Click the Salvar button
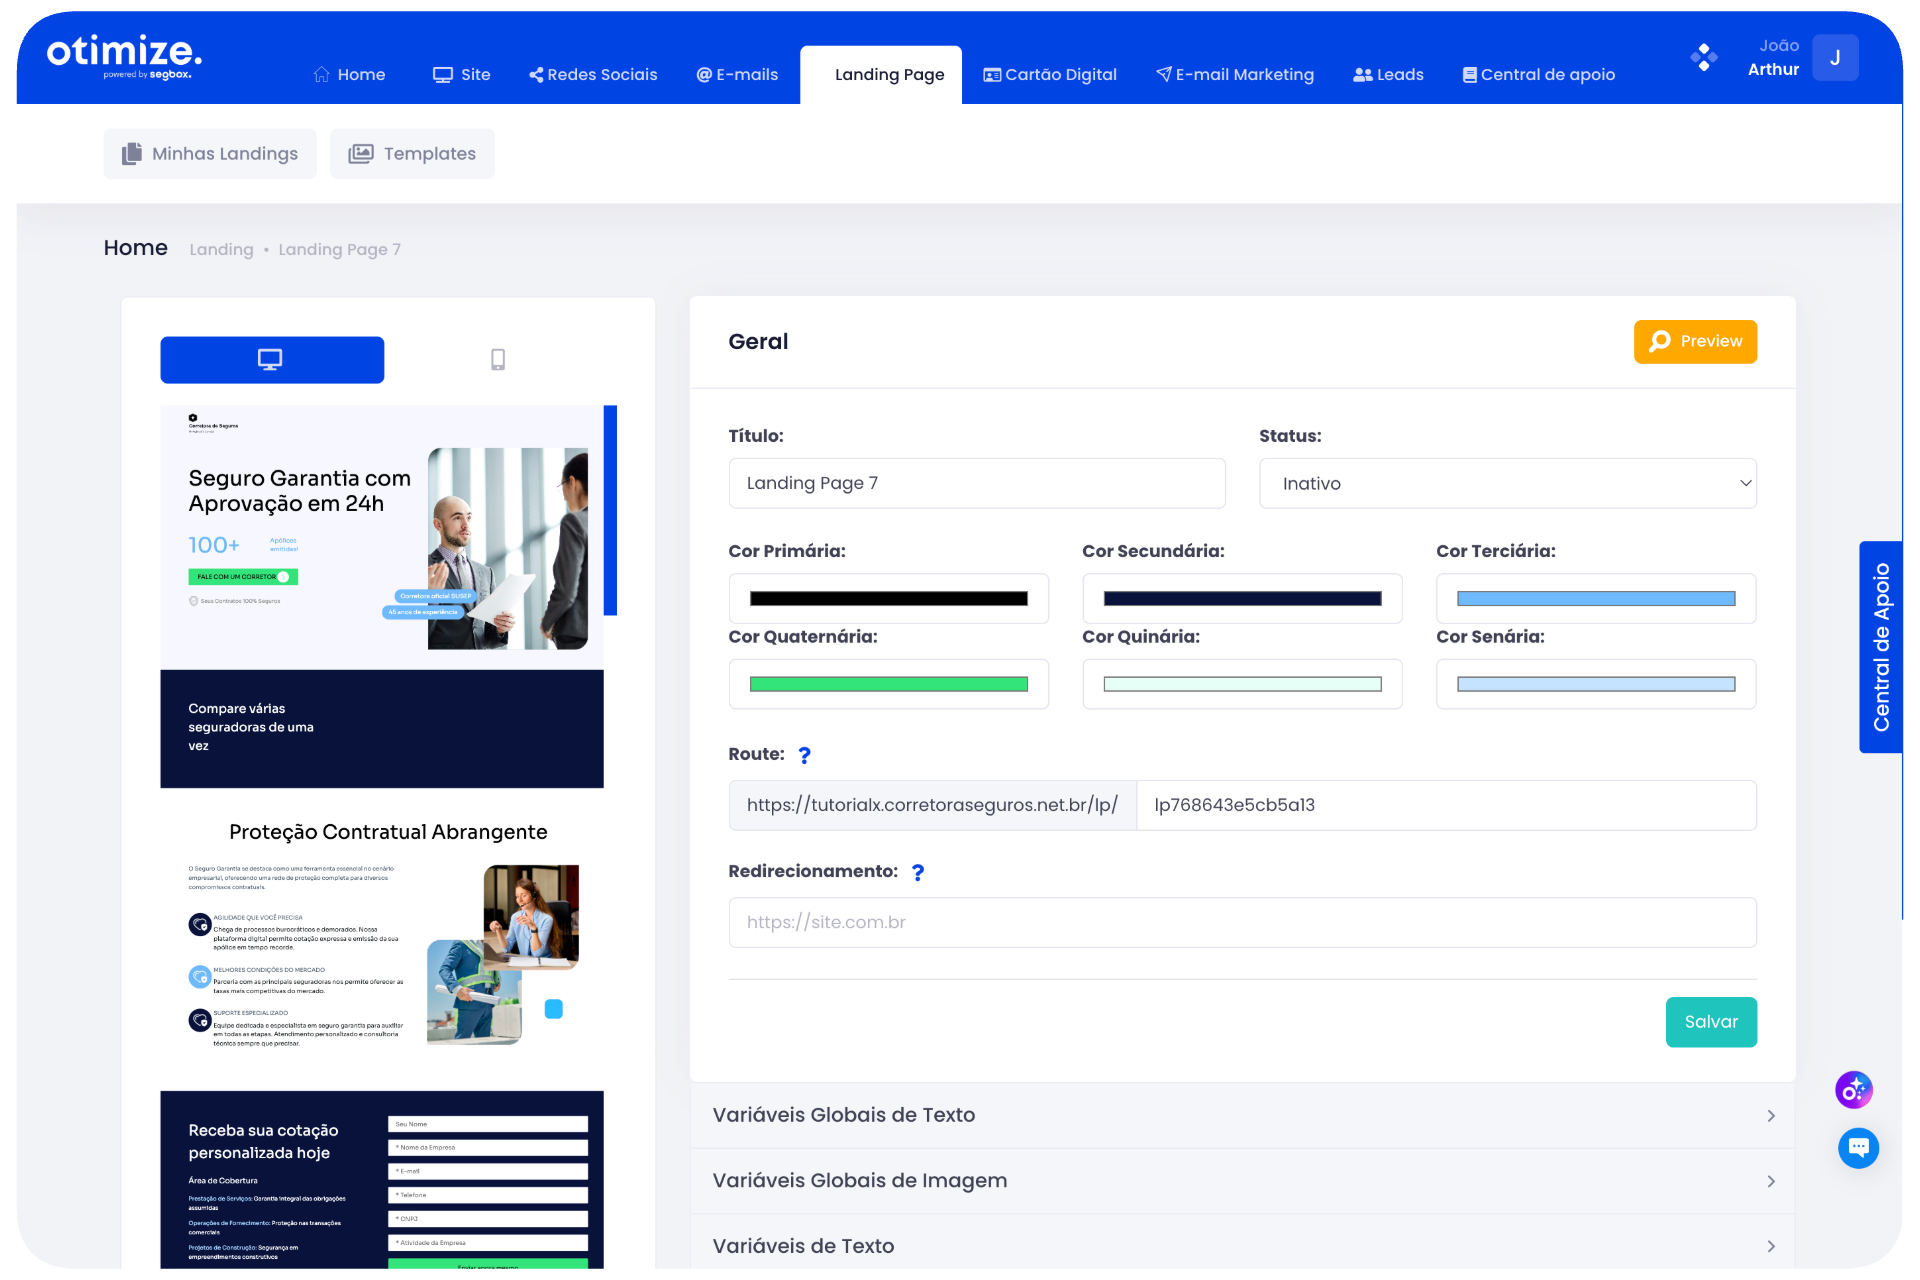Screen dimensions: 1920x1280 1710,1022
